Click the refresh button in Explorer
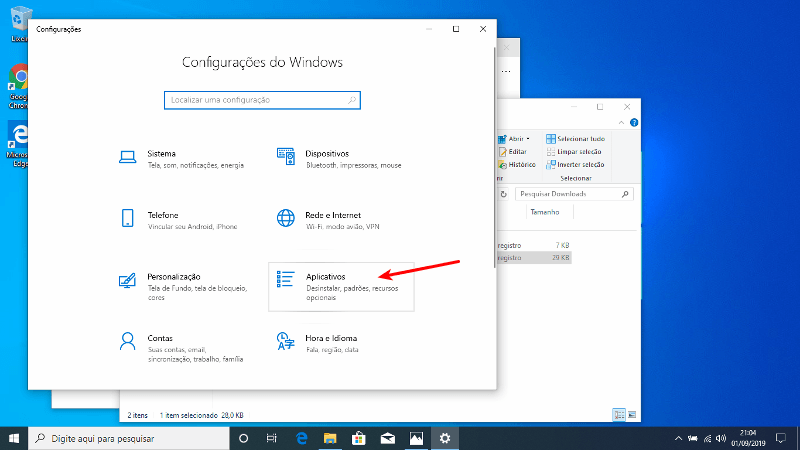 coord(504,194)
